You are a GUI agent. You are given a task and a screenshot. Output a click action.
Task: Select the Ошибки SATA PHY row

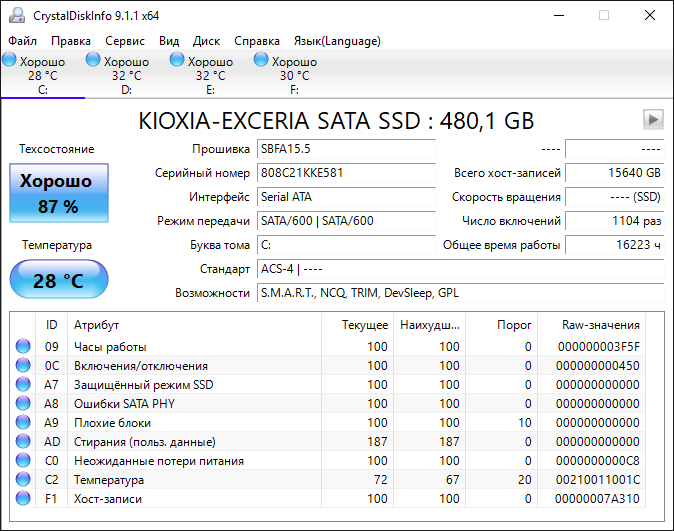(x=328, y=403)
